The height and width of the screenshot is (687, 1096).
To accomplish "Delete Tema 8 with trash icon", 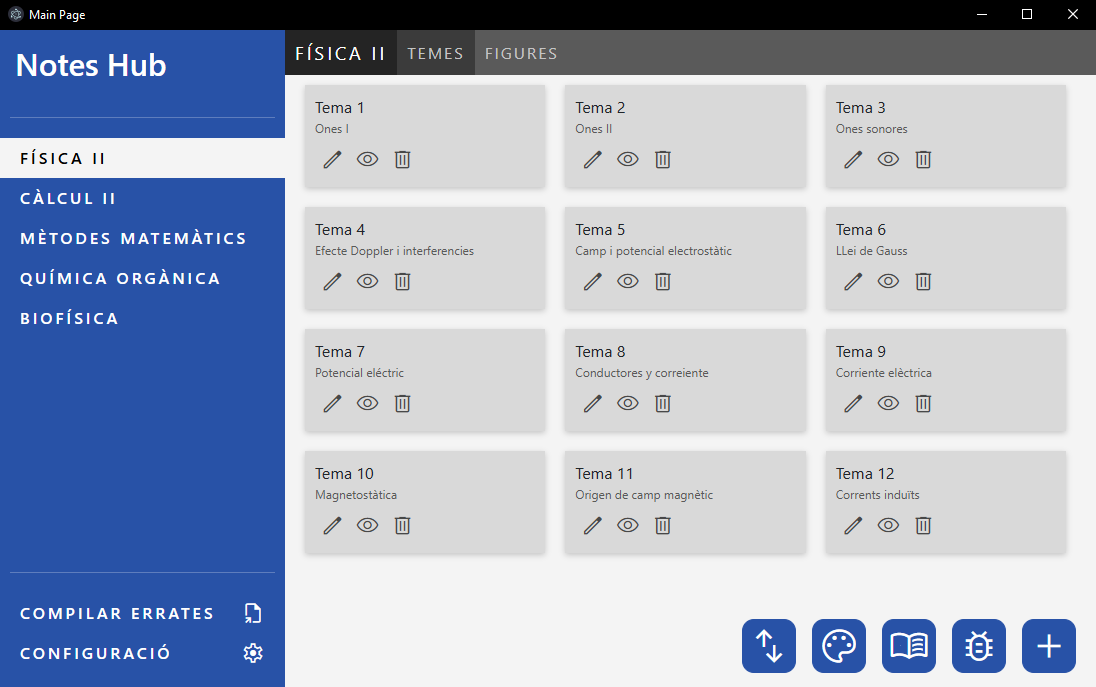I will point(663,403).
